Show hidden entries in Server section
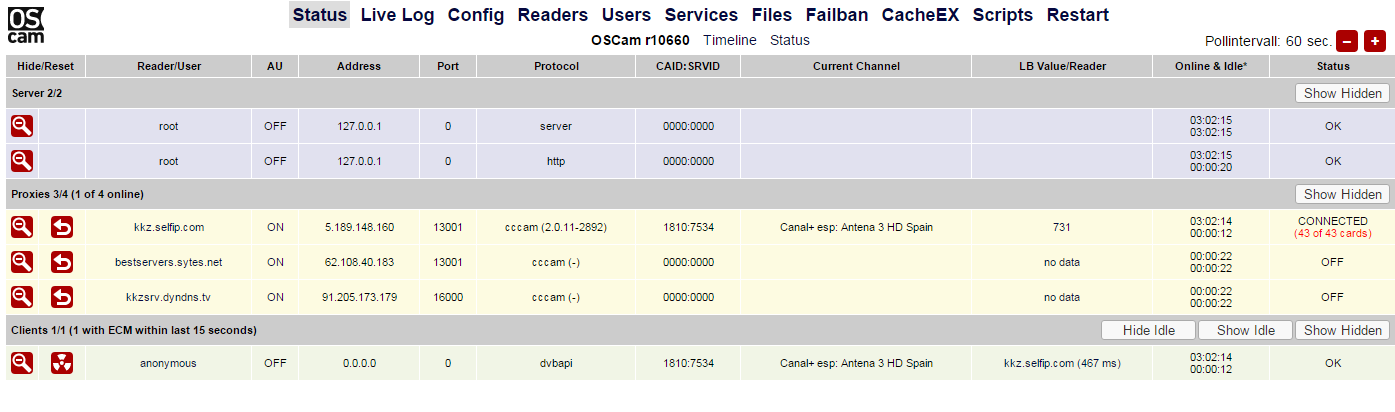 pos(1342,93)
